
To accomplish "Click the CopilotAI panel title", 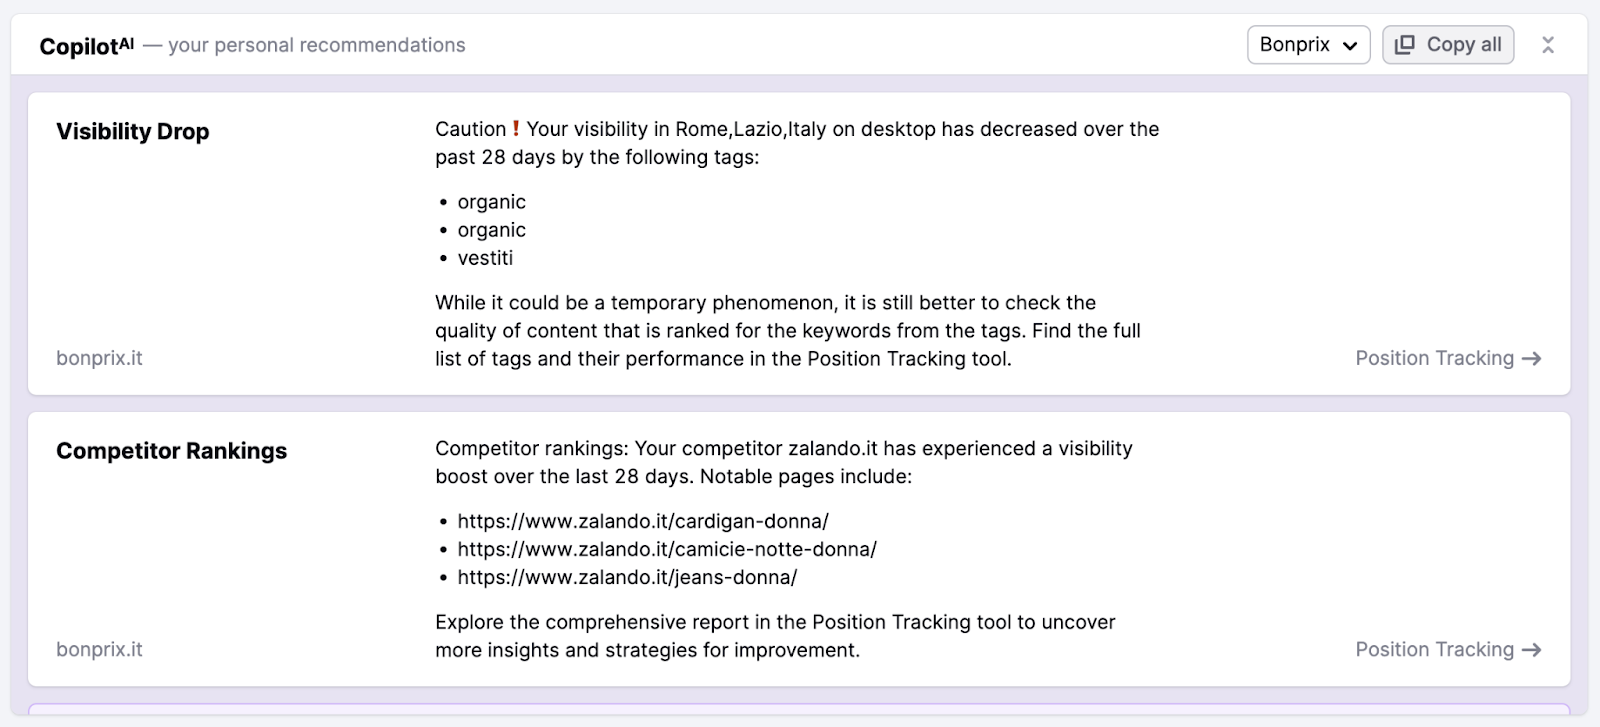I will [86, 46].
